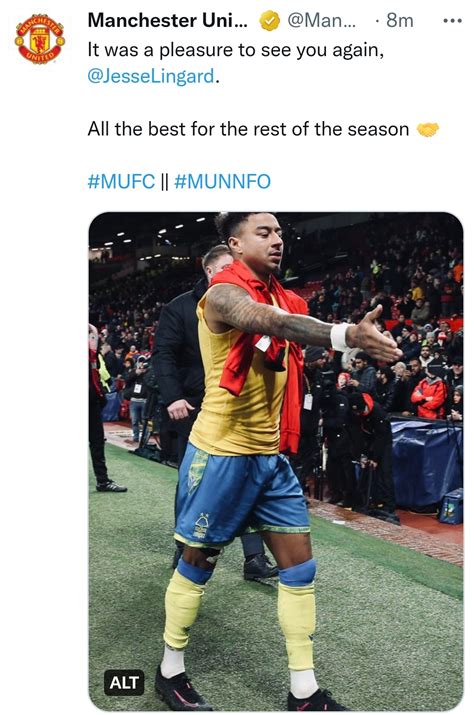474x715 pixels.
Task: Click the "All the best for the rest" line
Action: pyautogui.click(x=248, y=129)
